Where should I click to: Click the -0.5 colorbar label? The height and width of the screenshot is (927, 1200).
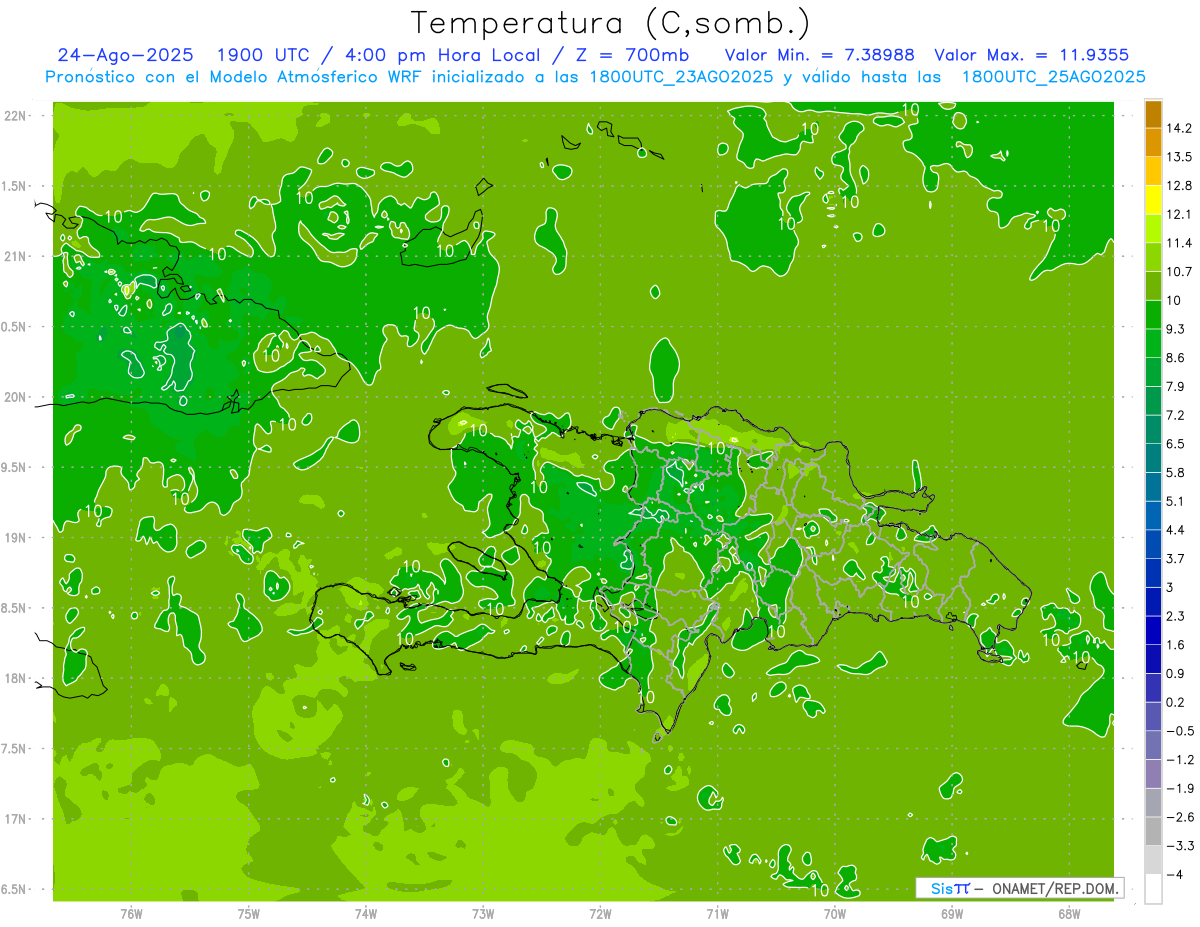coord(1180,731)
